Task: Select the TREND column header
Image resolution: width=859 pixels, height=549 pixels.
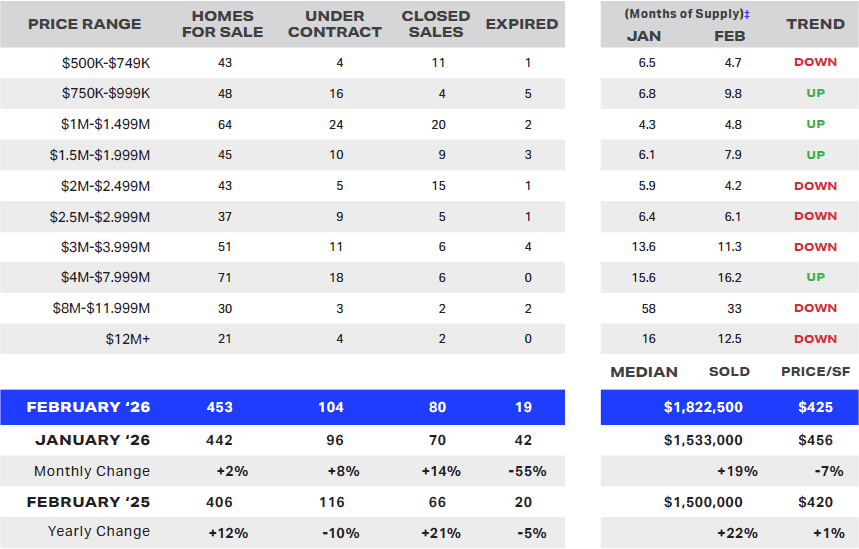Action: pos(815,24)
